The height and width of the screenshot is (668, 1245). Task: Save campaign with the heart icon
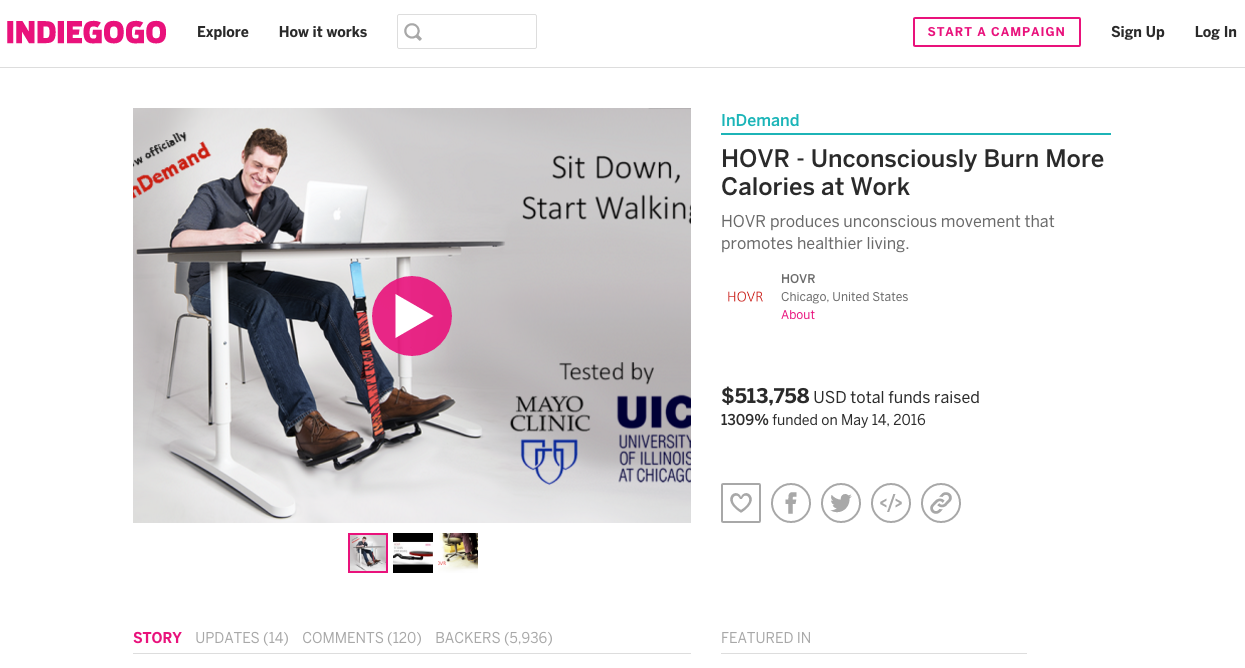pos(741,503)
